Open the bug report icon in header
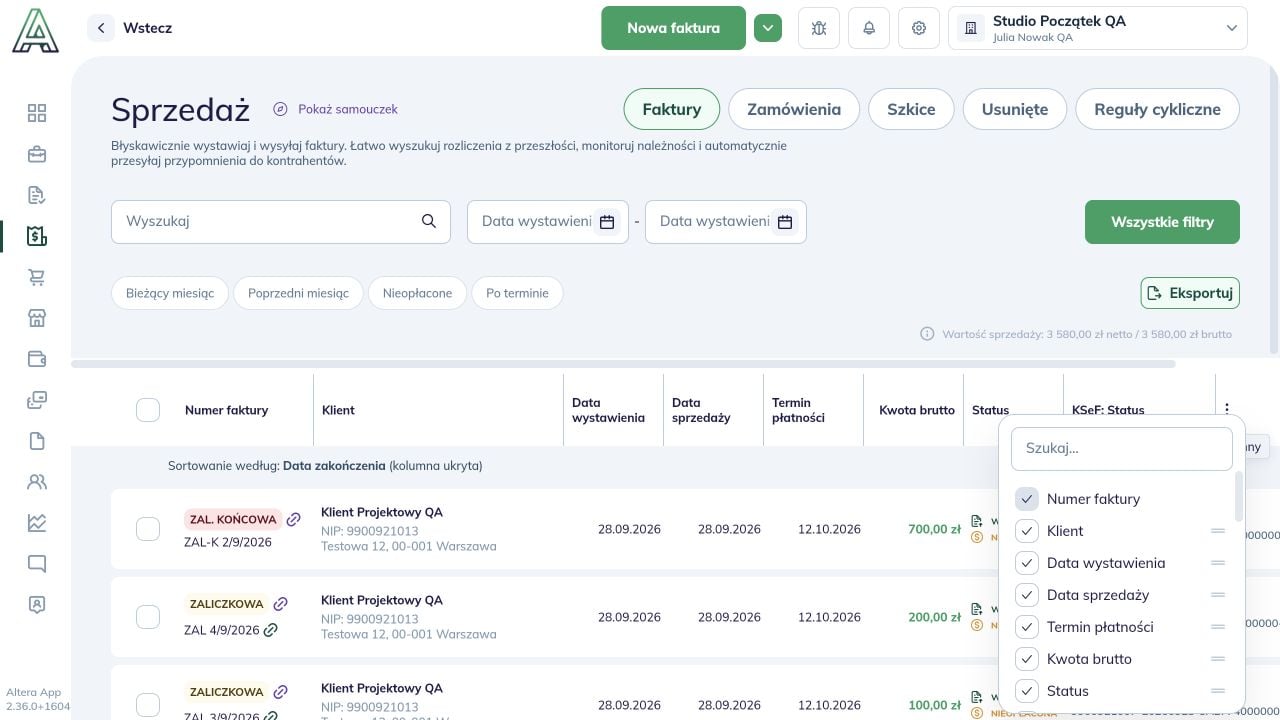The height and width of the screenshot is (720, 1280). point(819,28)
